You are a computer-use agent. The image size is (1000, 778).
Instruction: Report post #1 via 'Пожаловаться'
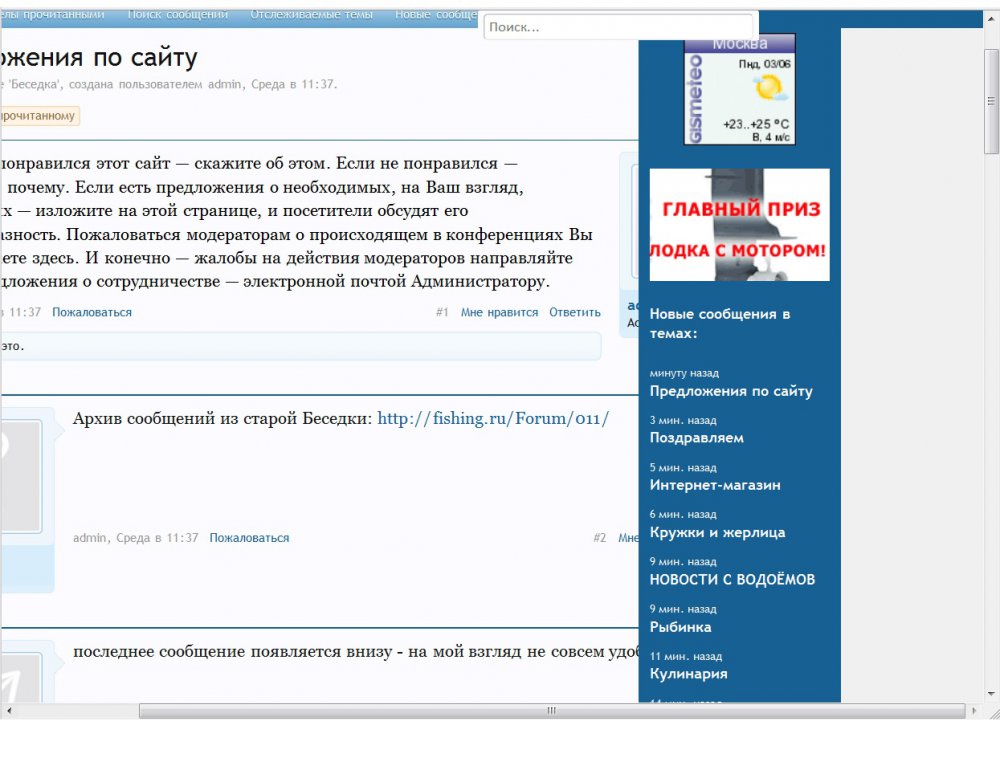pos(92,313)
